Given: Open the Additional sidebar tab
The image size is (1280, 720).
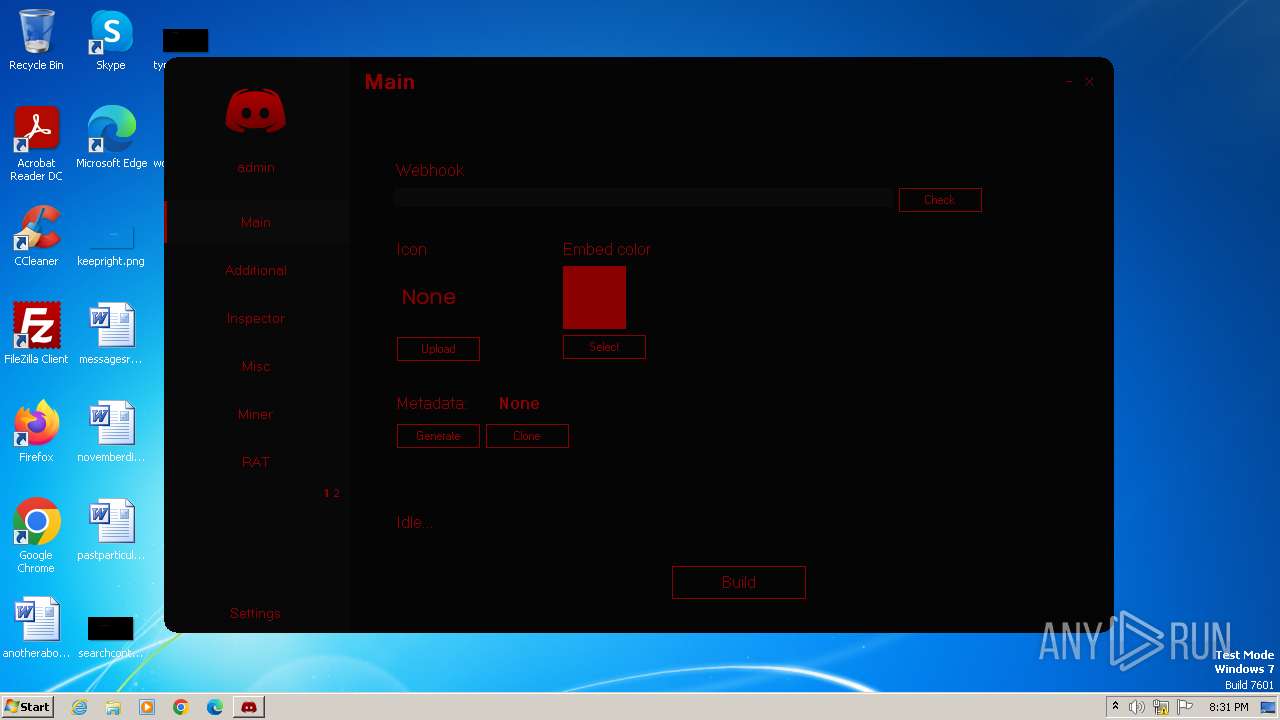Looking at the screenshot, I should click(256, 270).
